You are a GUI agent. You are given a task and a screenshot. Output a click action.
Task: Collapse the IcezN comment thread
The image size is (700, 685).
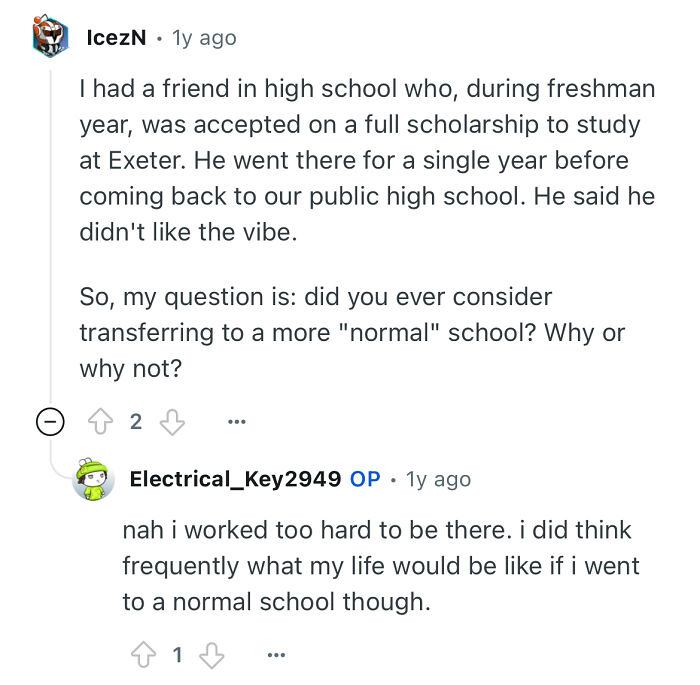pyautogui.click(x=47, y=422)
